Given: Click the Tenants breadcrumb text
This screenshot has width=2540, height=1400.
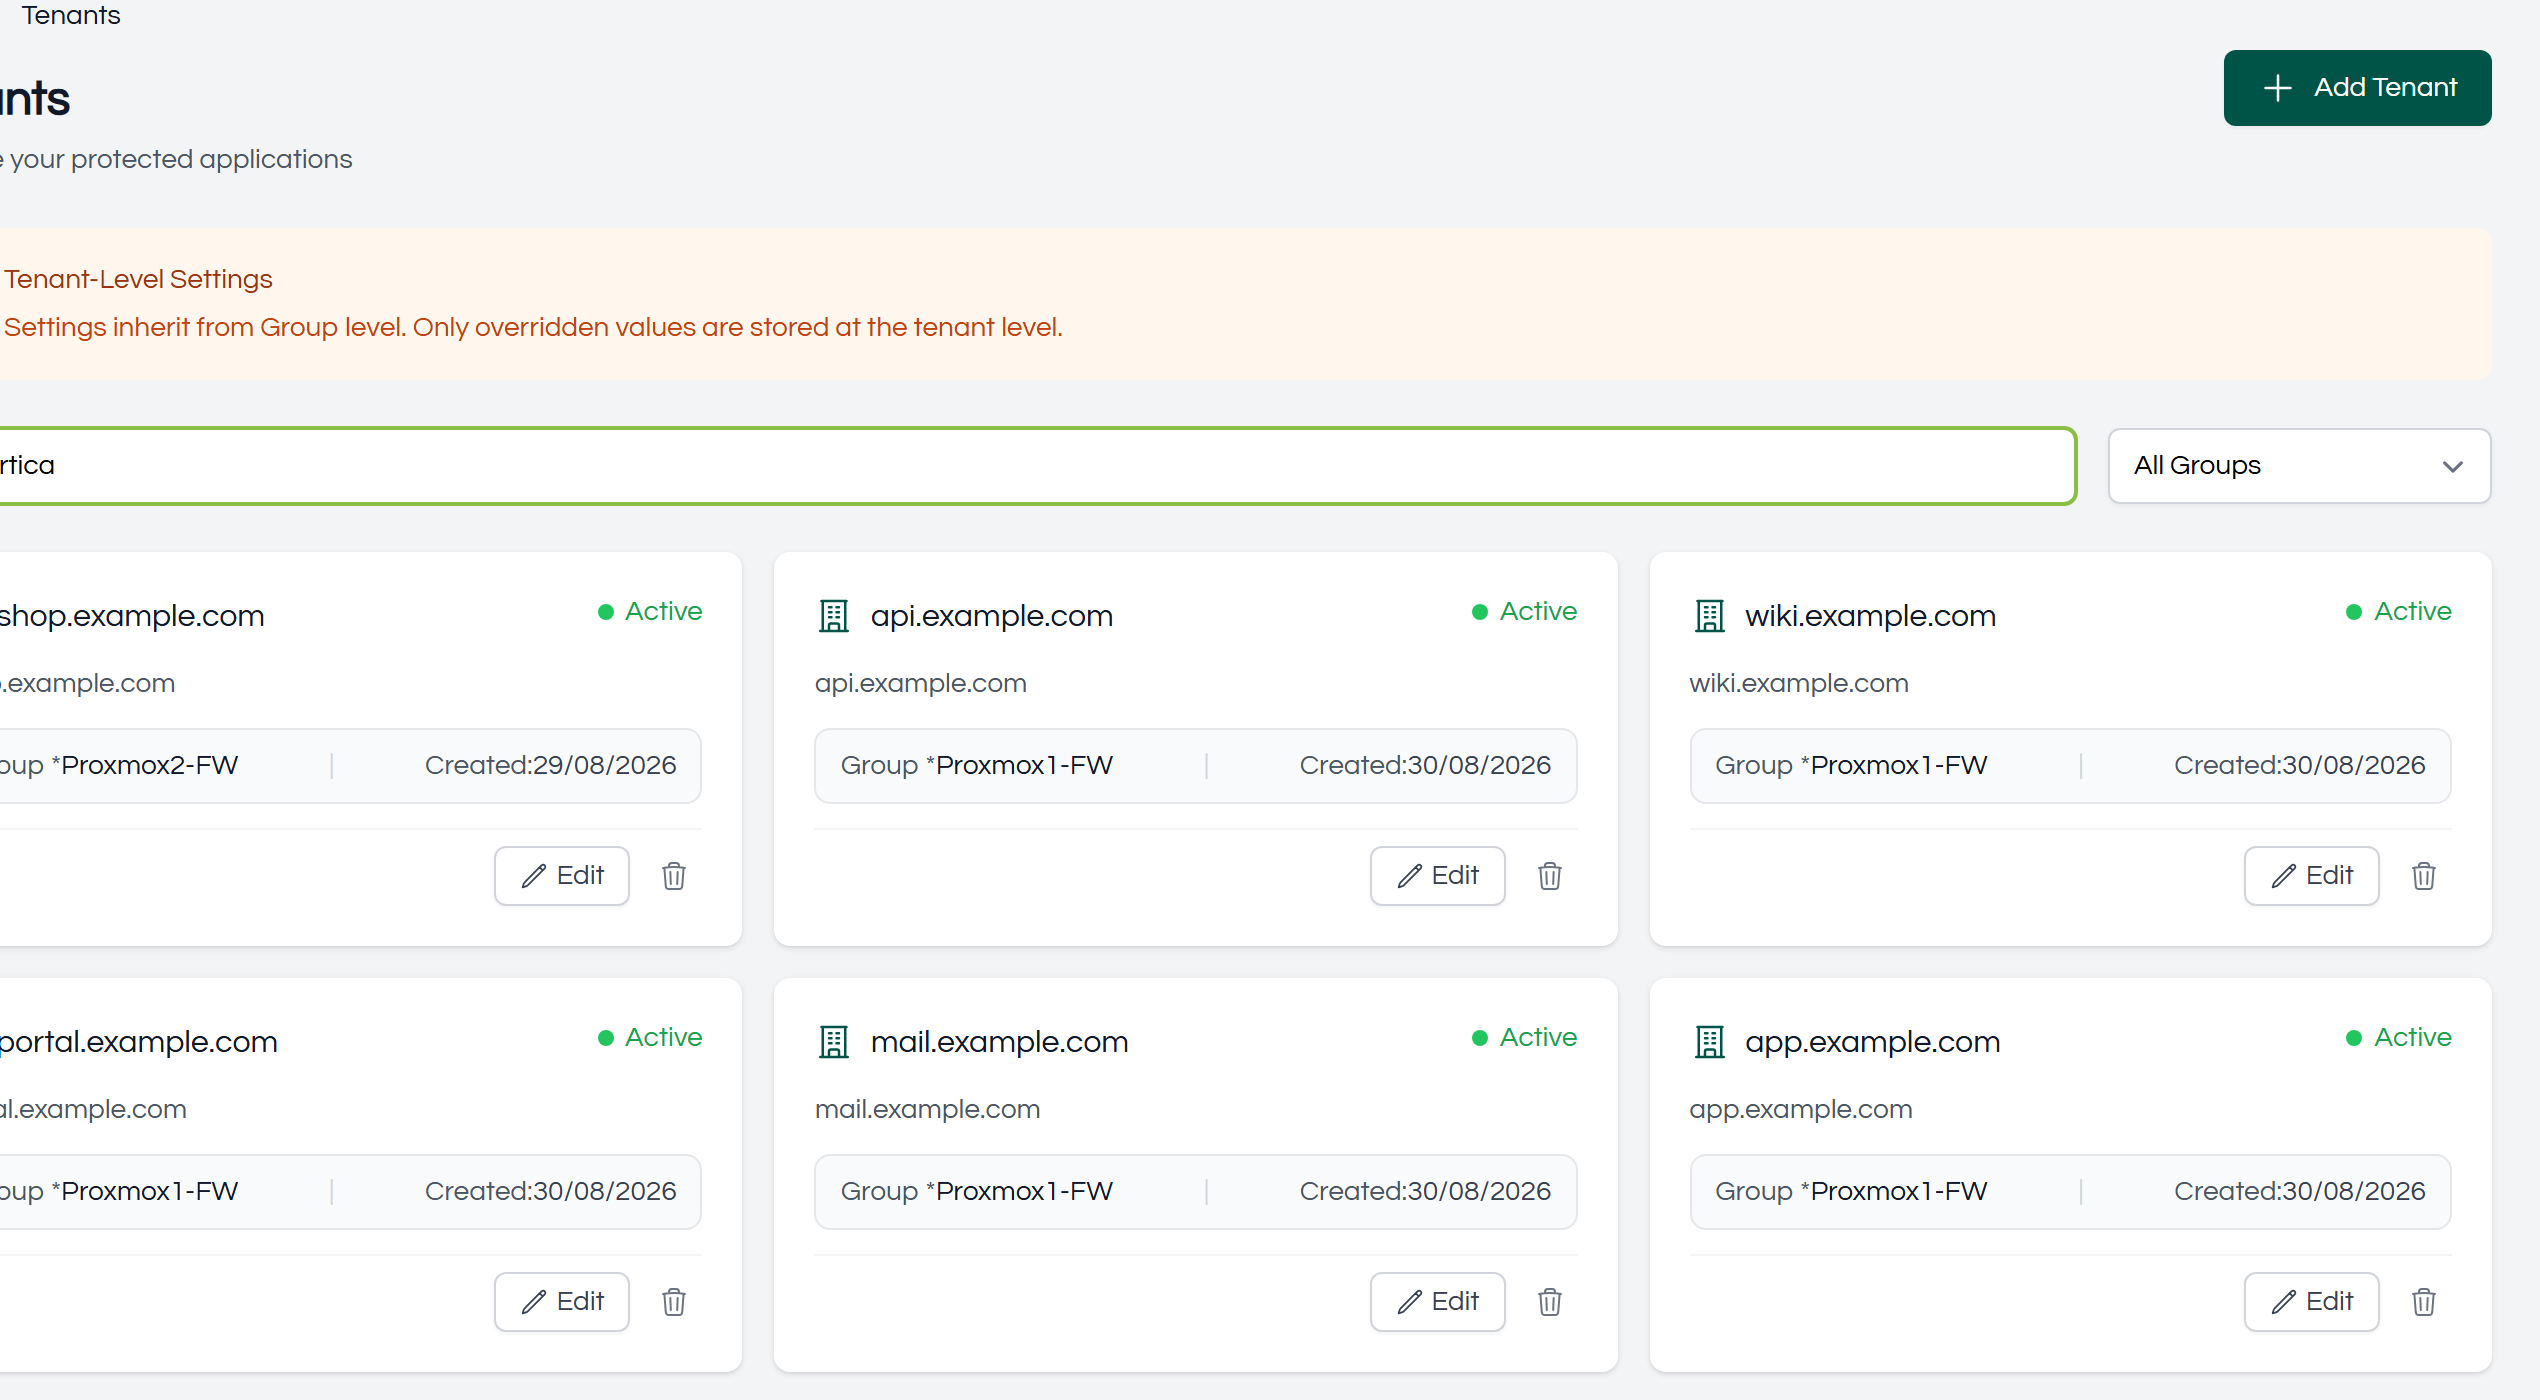Looking at the screenshot, I should pos(71,15).
